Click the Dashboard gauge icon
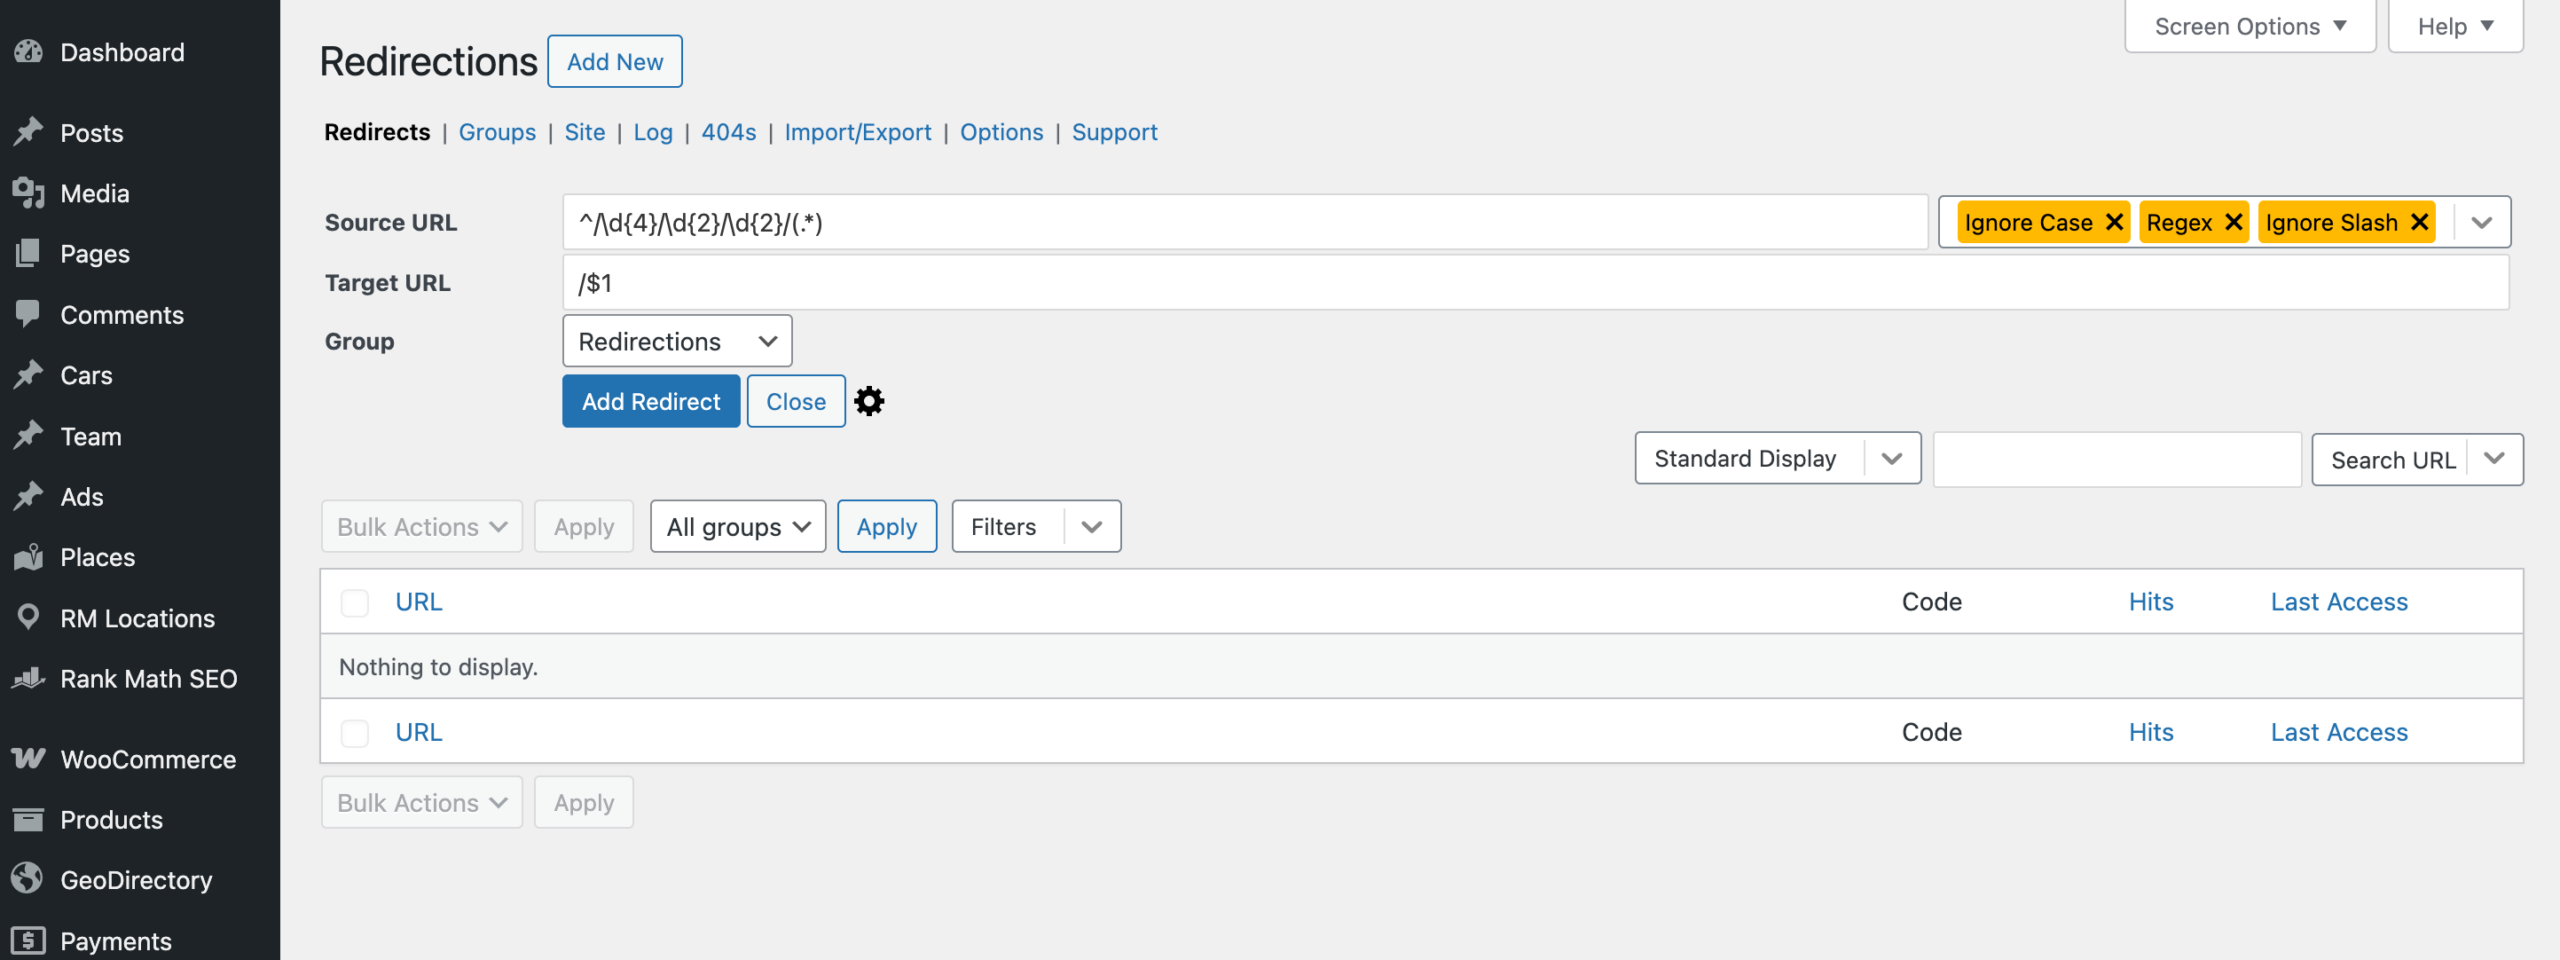 [x=28, y=52]
